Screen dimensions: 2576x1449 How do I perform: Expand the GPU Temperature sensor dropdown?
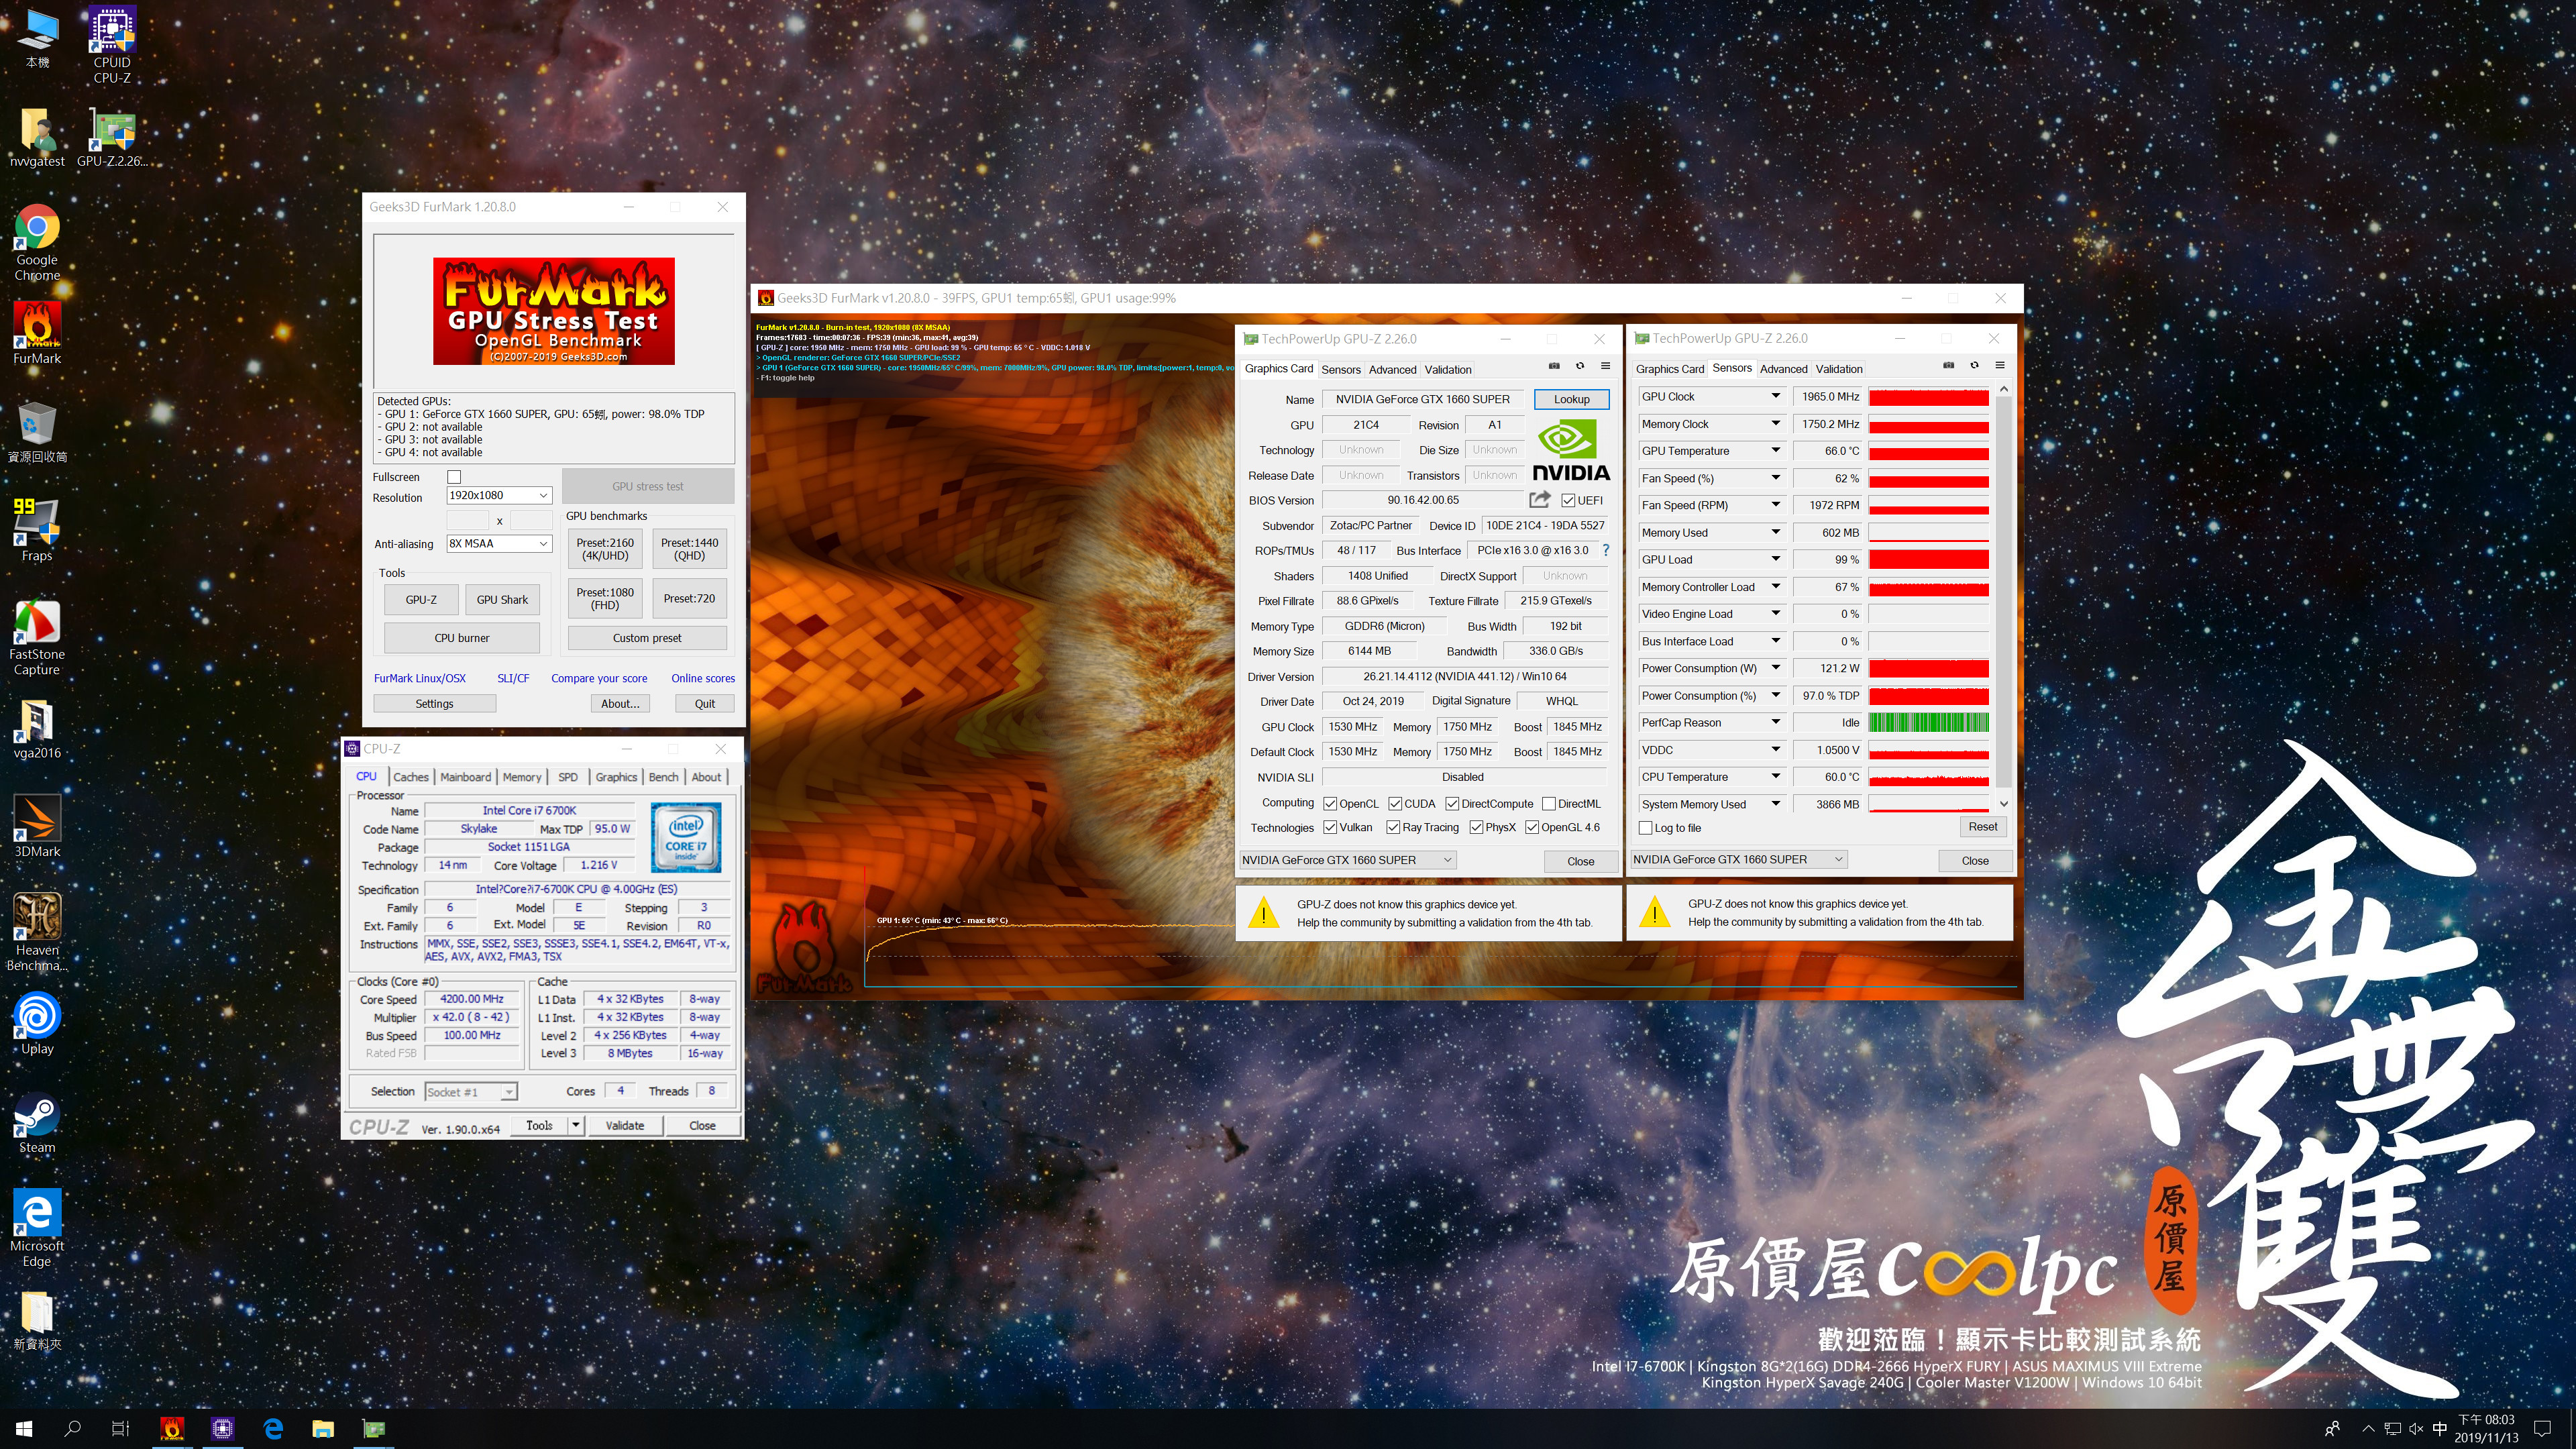coord(1776,450)
